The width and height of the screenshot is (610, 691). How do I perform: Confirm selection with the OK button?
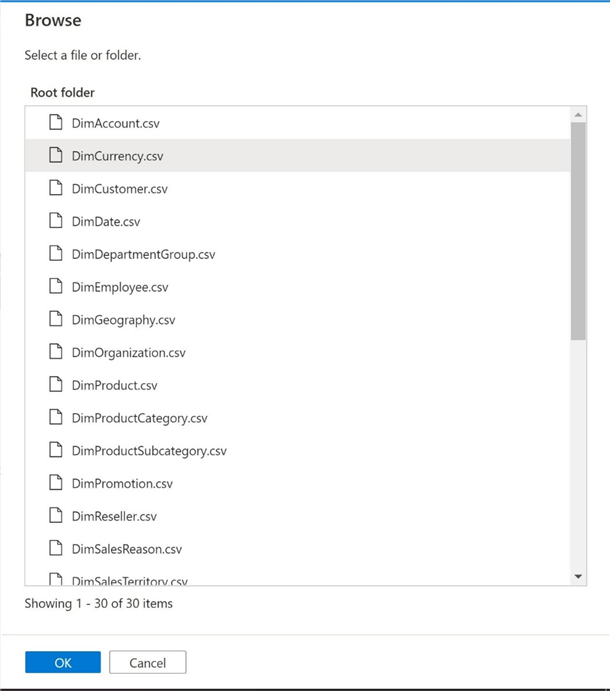pyautogui.click(x=63, y=662)
